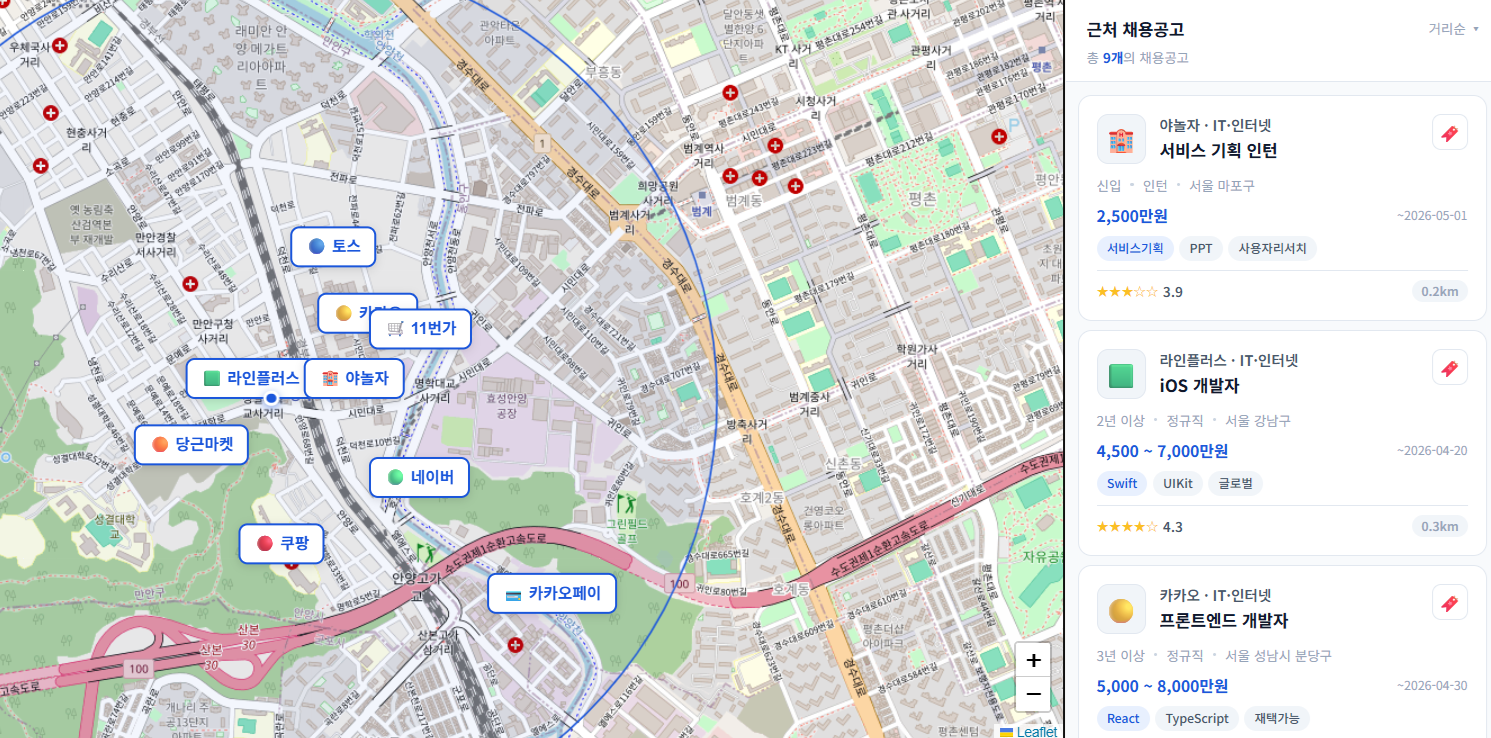The width and height of the screenshot is (1491, 738).
Task: Click the 야놀자 map marker
Action: [354, 379]
